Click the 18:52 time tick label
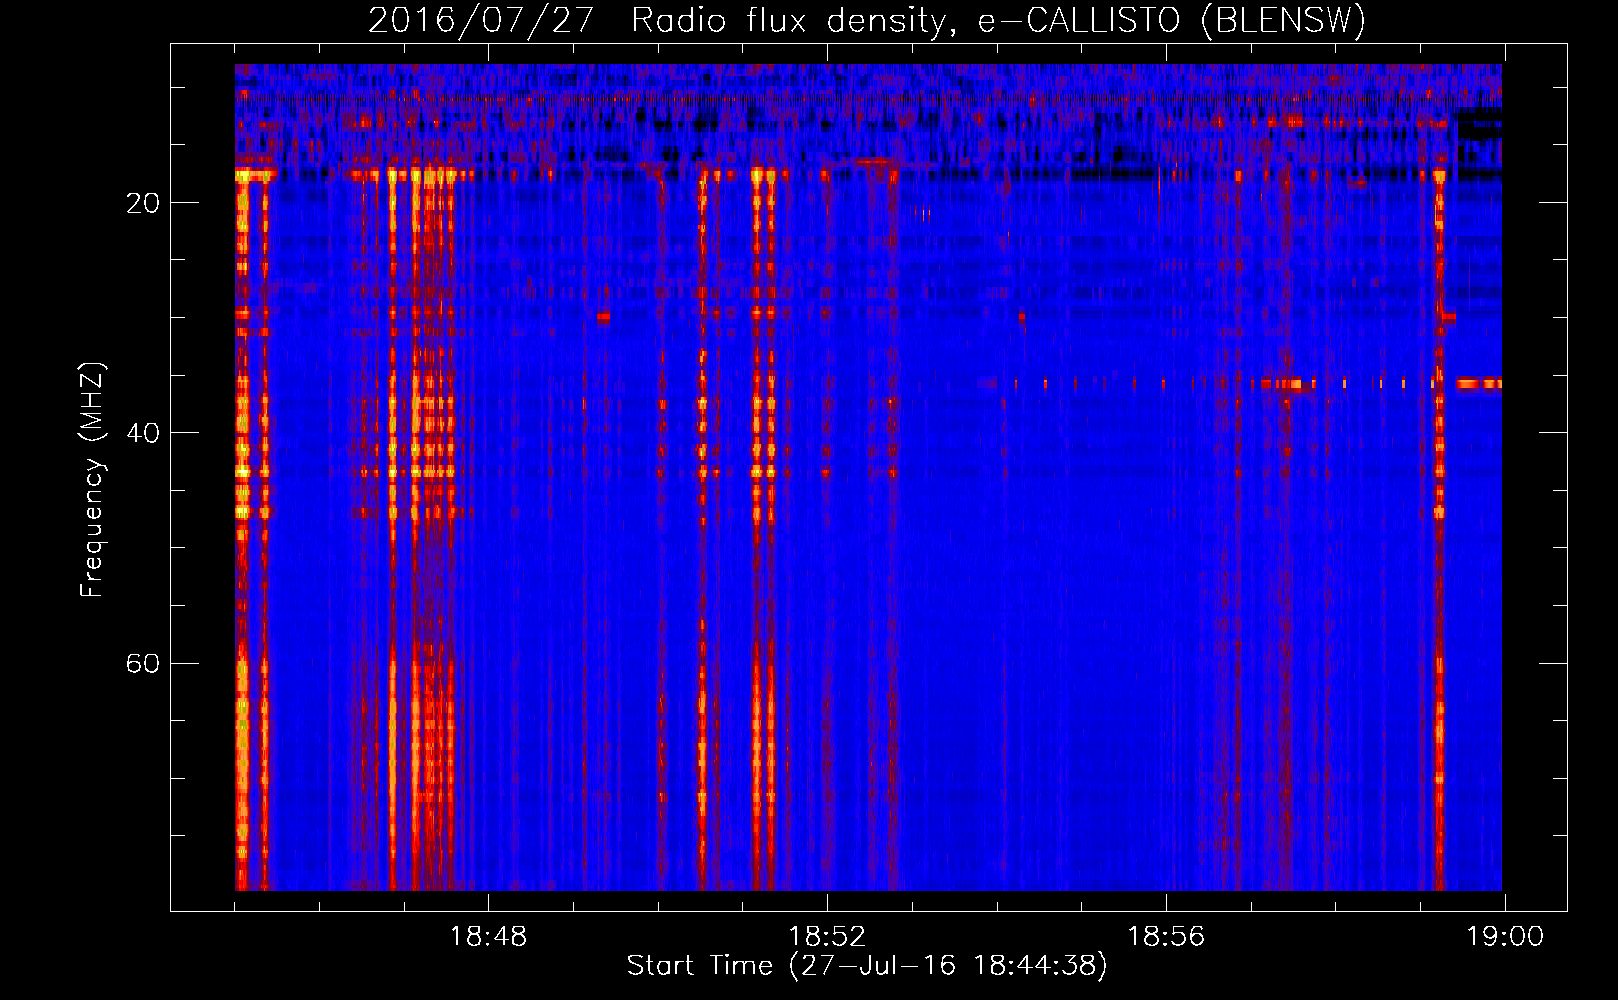This screenshot has width=1618, height=1000. point(827,937)
